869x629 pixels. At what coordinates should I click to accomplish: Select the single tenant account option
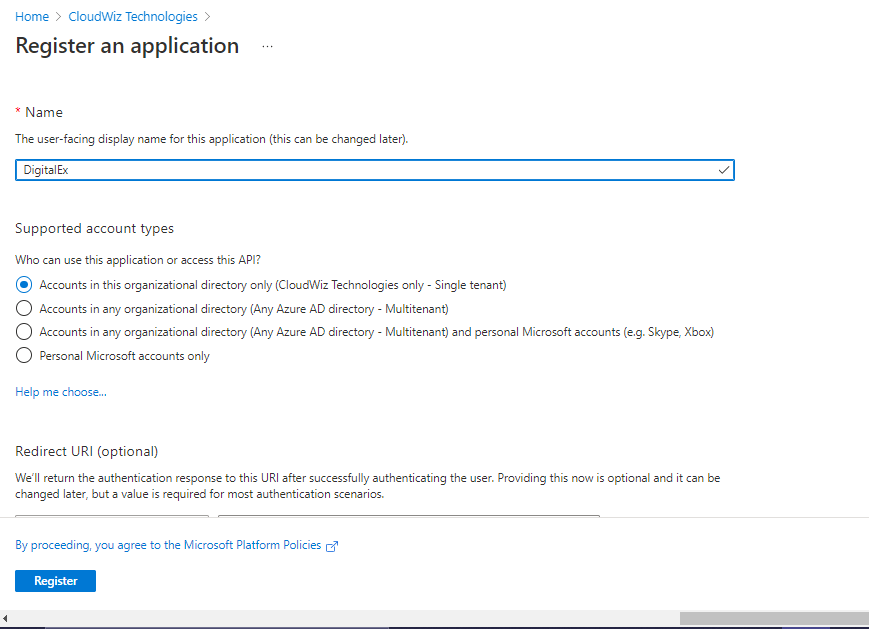(x=24, y=285)
